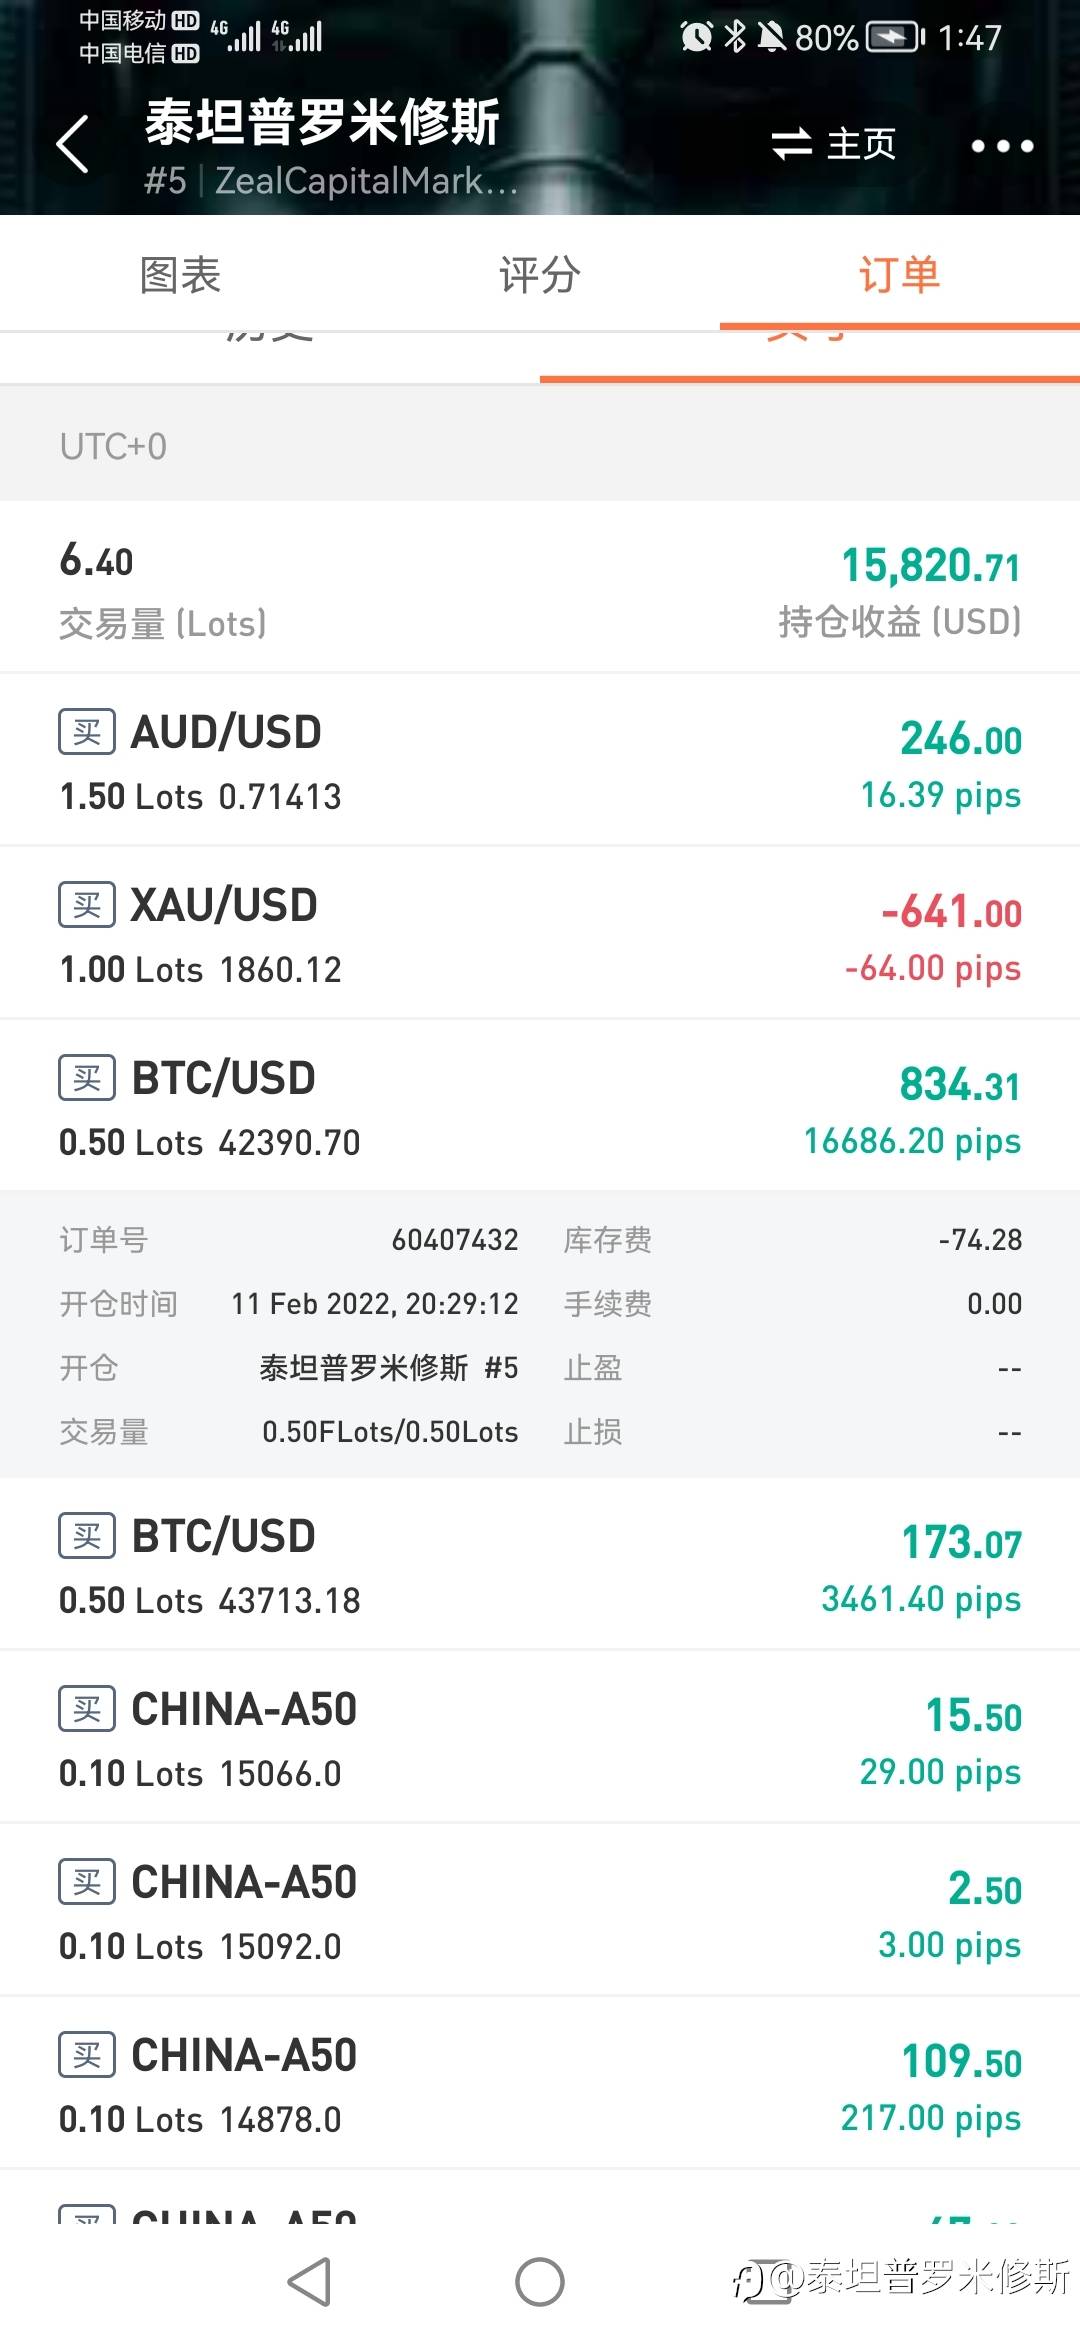The height and width of the screenshot is (2340, 1080).
Task: Switch to the 评分 tab
Action: [540, 275]
